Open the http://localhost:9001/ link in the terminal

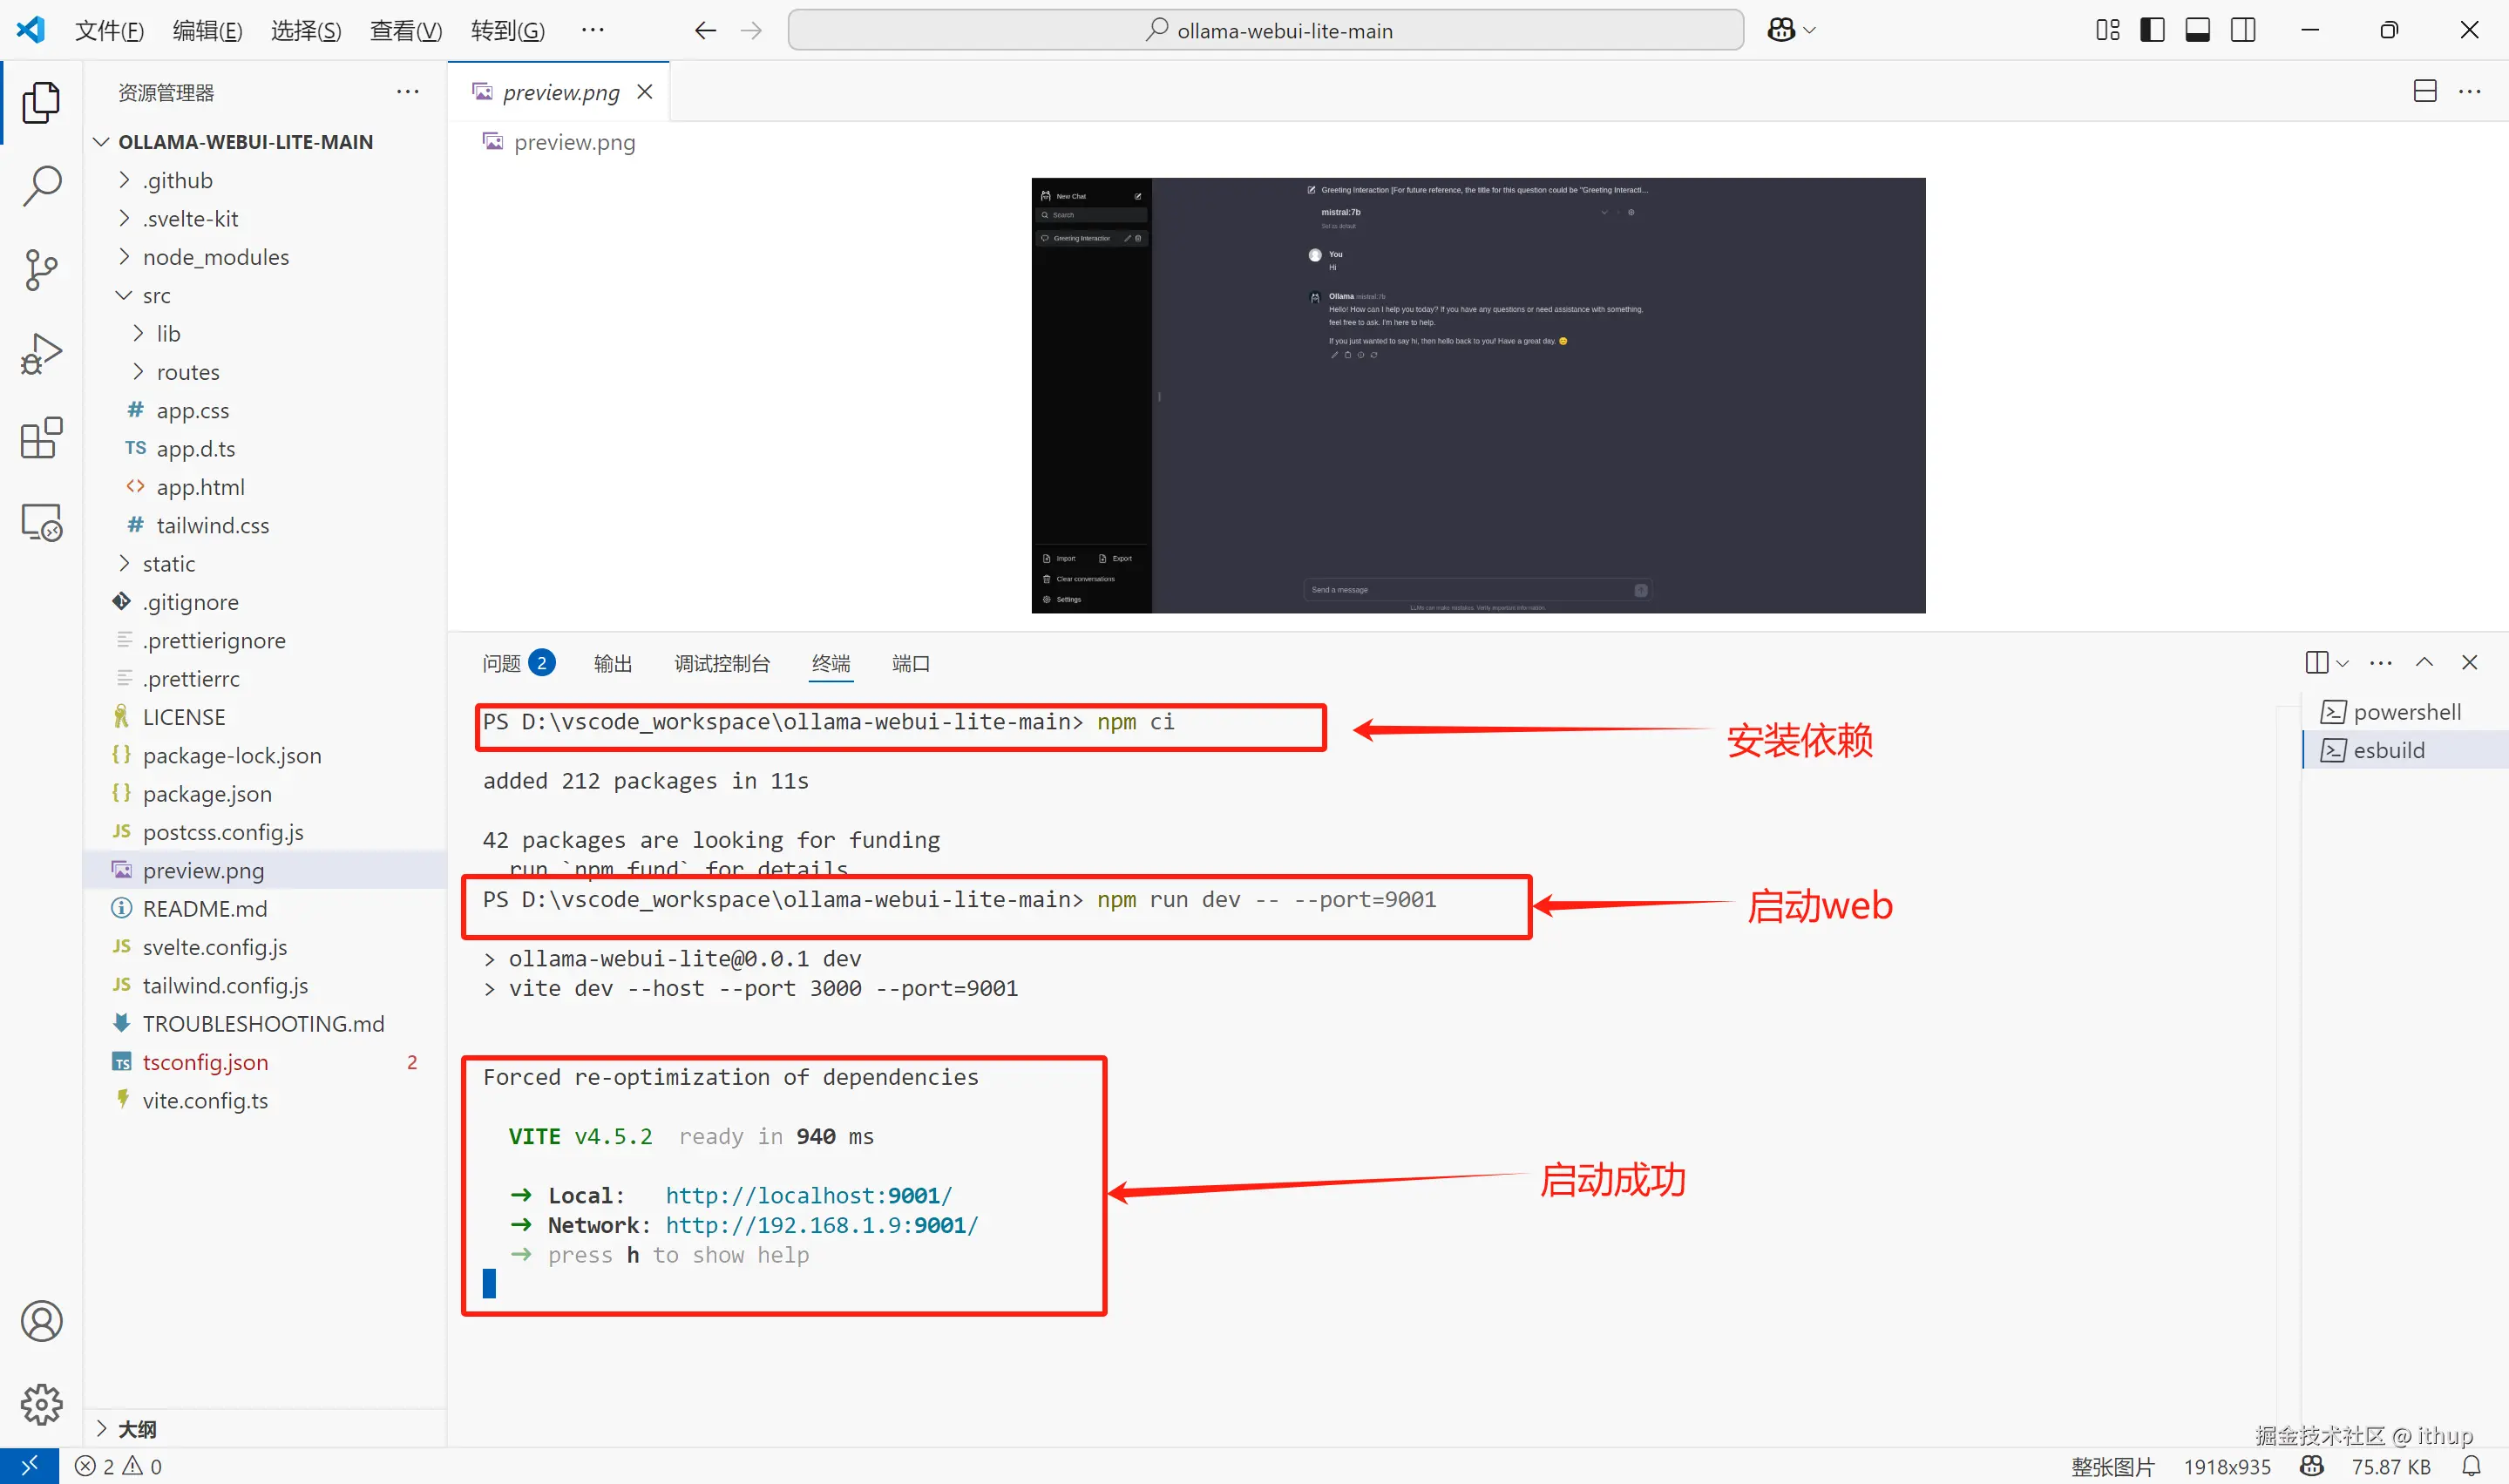point(808,1195)
